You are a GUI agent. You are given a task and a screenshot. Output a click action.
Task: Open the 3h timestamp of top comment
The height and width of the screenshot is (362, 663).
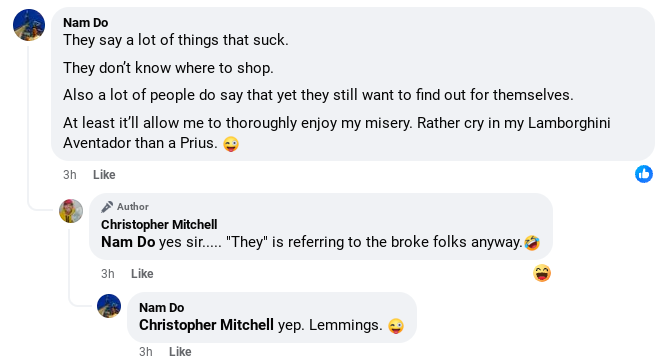(70, 175)
